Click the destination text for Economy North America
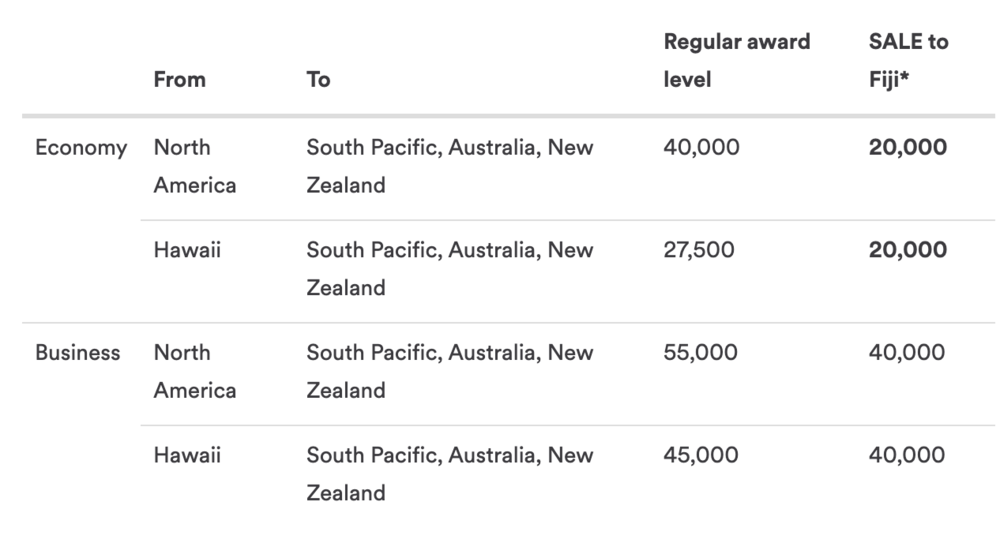The image size is (1000, 543). tap(449, 166)
